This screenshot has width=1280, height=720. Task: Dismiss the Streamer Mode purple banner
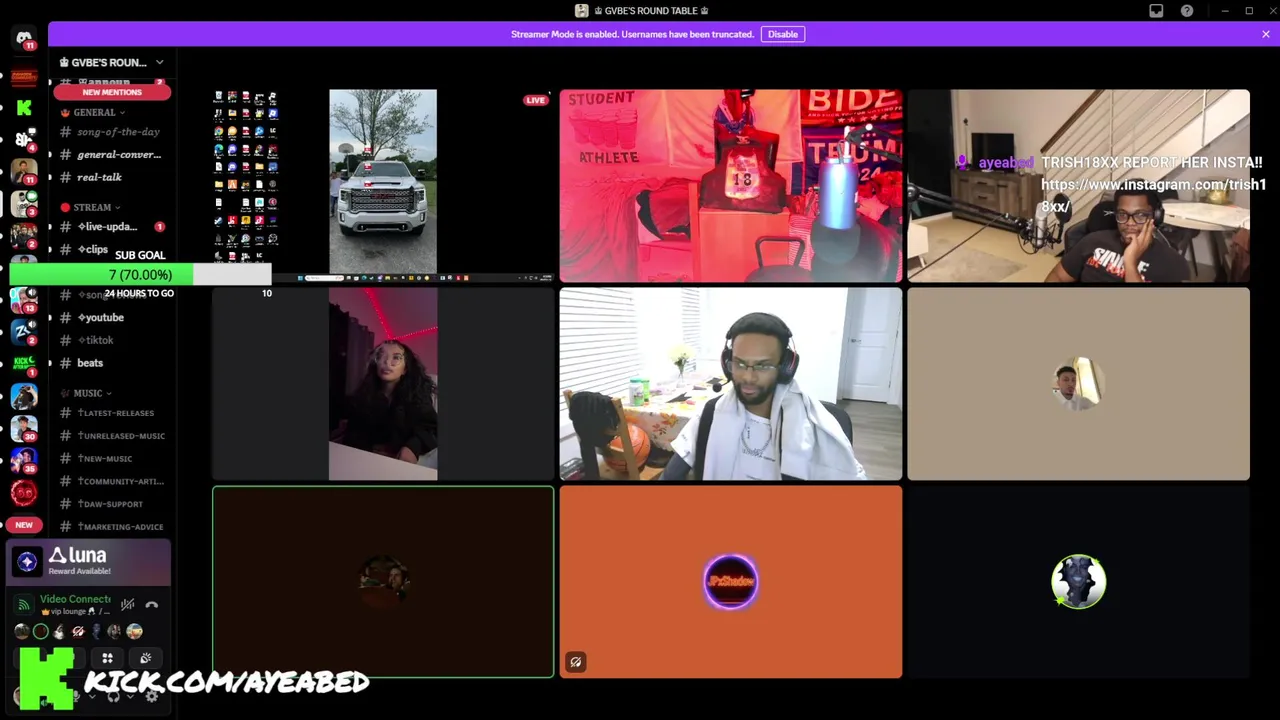(1265, 34)
